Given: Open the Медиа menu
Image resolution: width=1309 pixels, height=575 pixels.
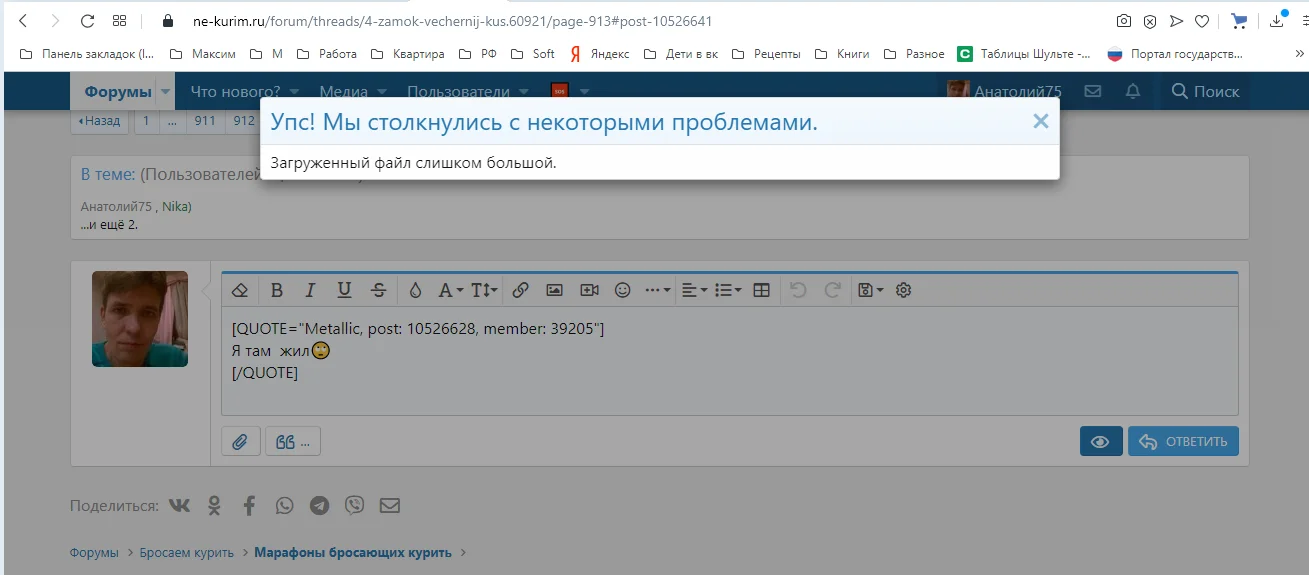Looking at the screenshot, I should click(x=344, y=91).
